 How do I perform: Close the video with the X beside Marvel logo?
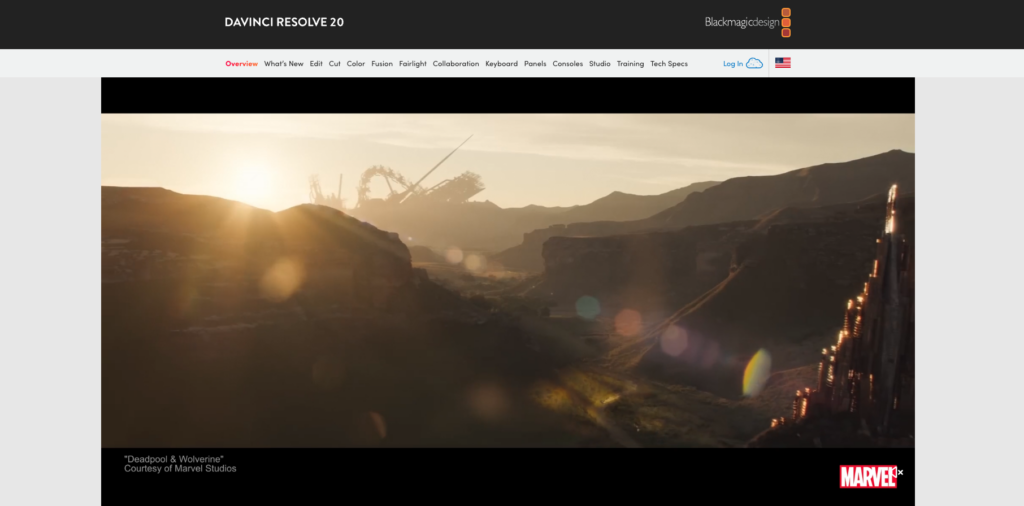coord(900,472)
